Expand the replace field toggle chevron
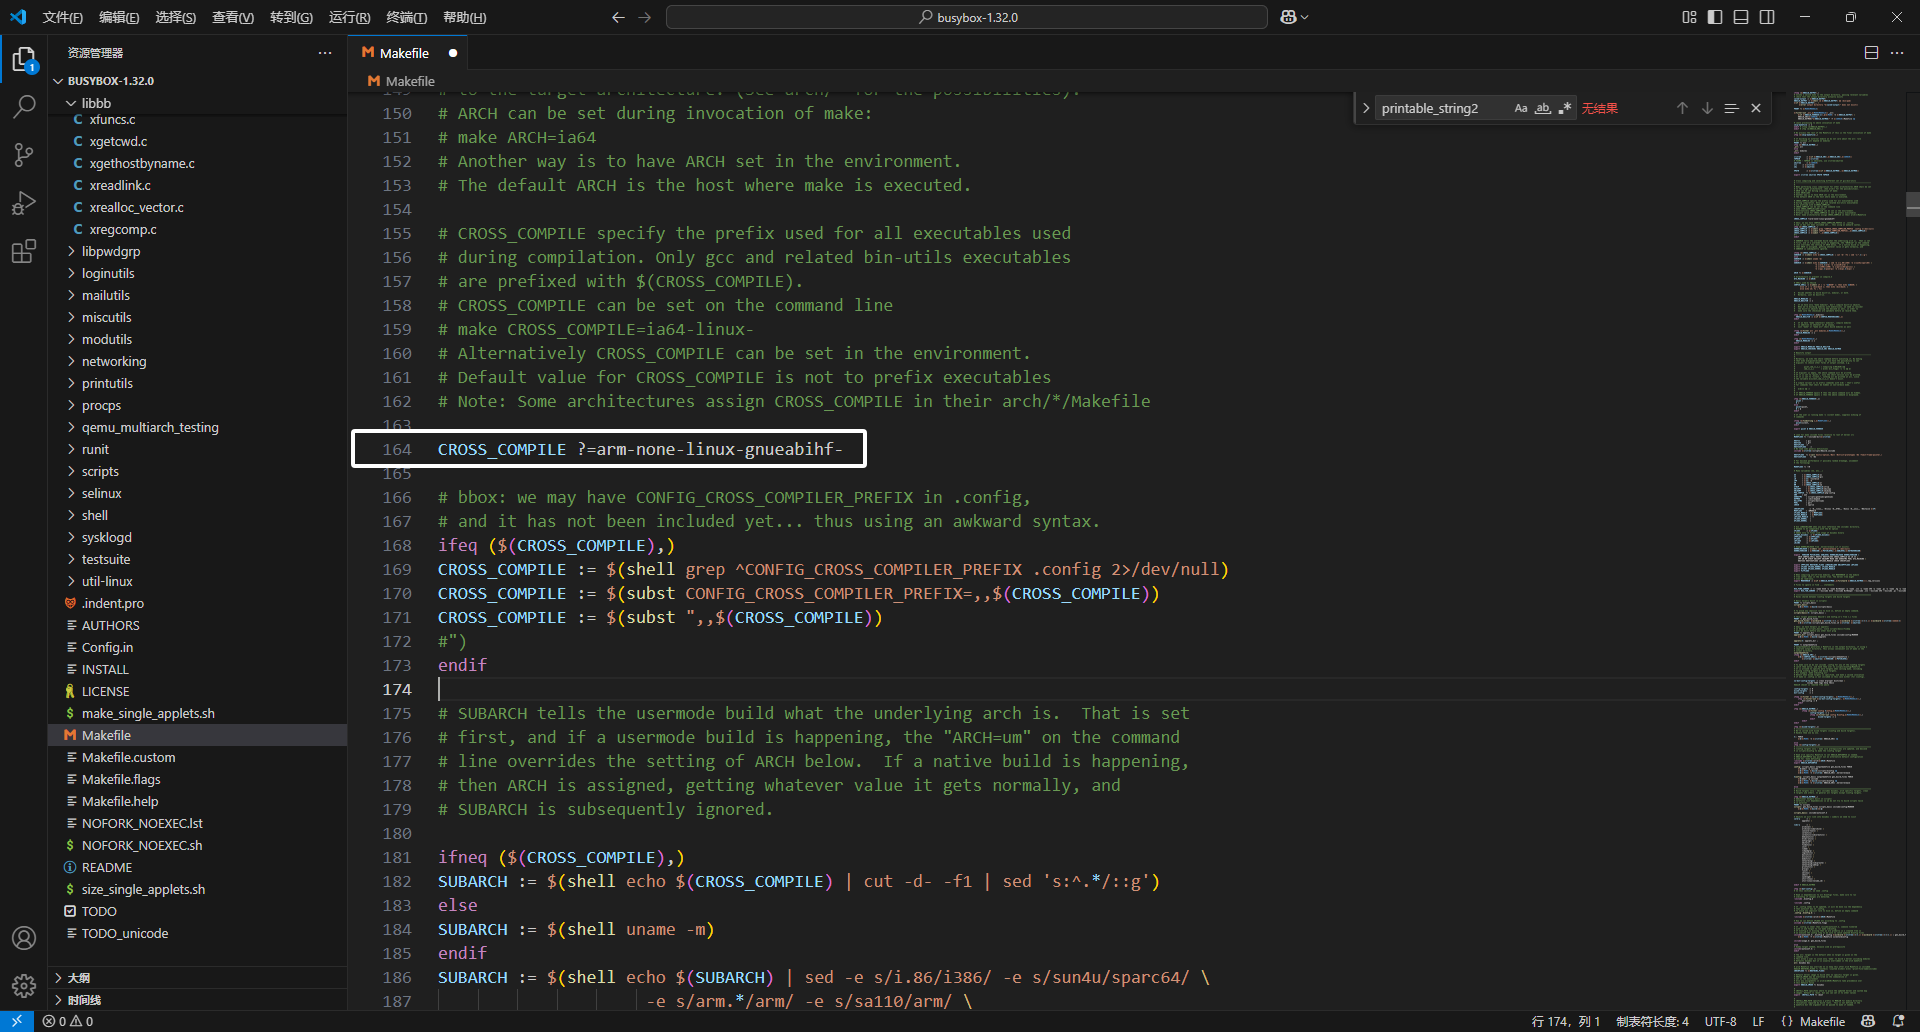The image size is (1920, 1032). point(1366,108)
